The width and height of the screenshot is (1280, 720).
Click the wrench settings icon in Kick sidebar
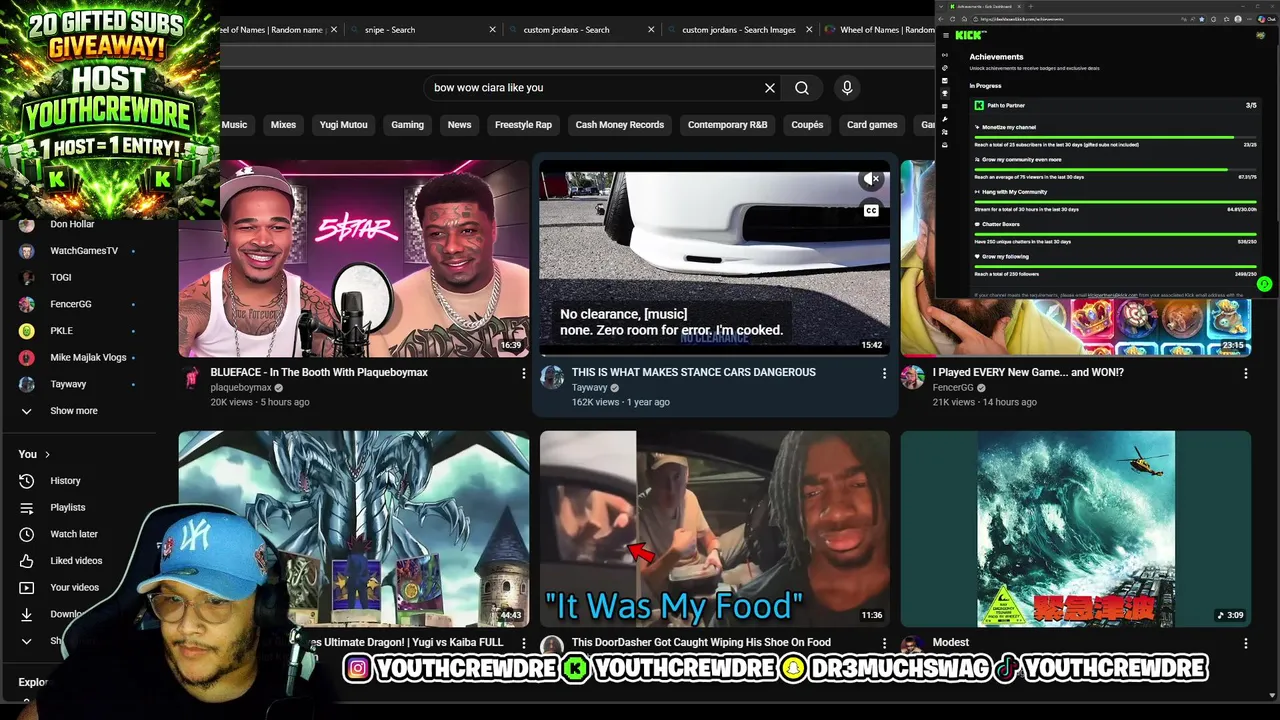(x=945, y=119)
